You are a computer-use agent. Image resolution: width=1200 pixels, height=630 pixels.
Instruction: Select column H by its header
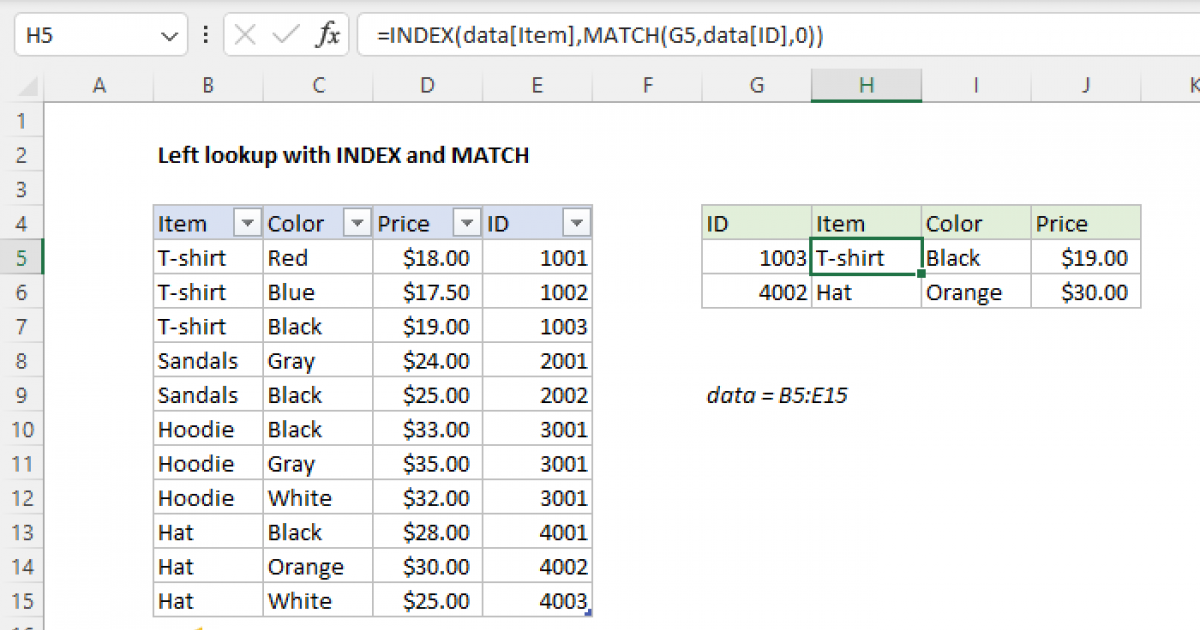[866, 85]
